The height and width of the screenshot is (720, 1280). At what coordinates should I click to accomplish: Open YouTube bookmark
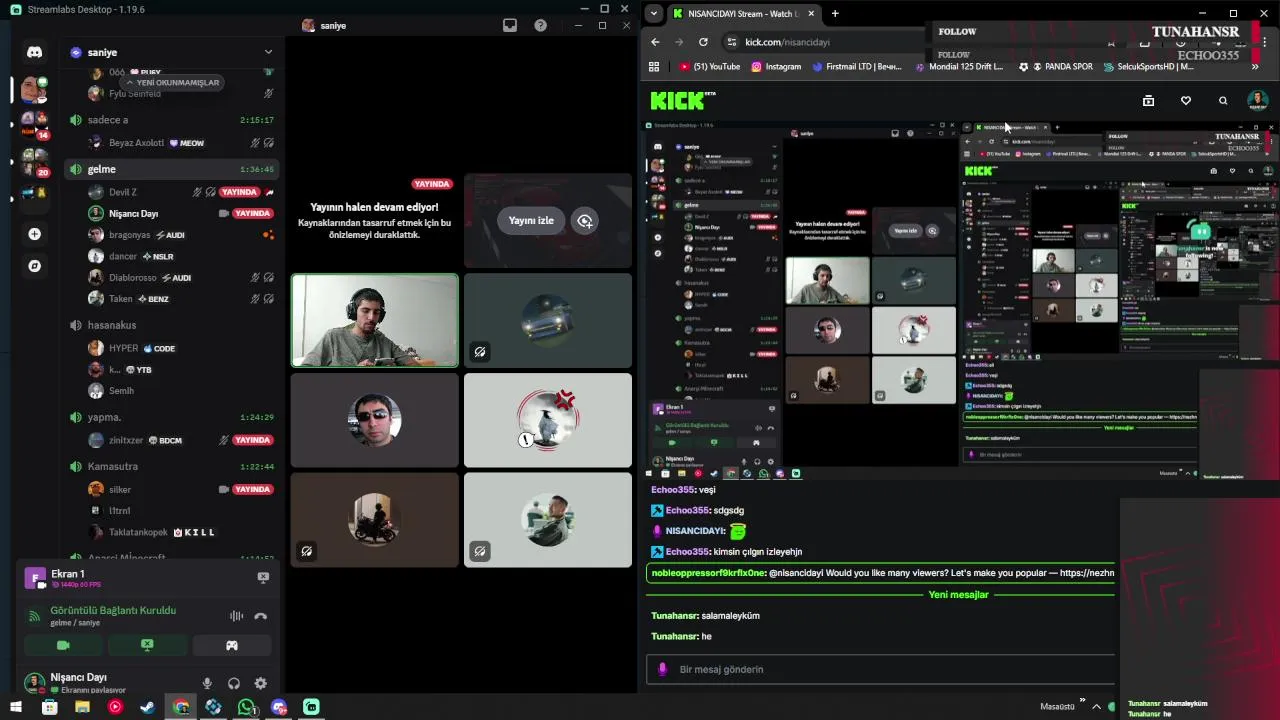tap(710, 67)
